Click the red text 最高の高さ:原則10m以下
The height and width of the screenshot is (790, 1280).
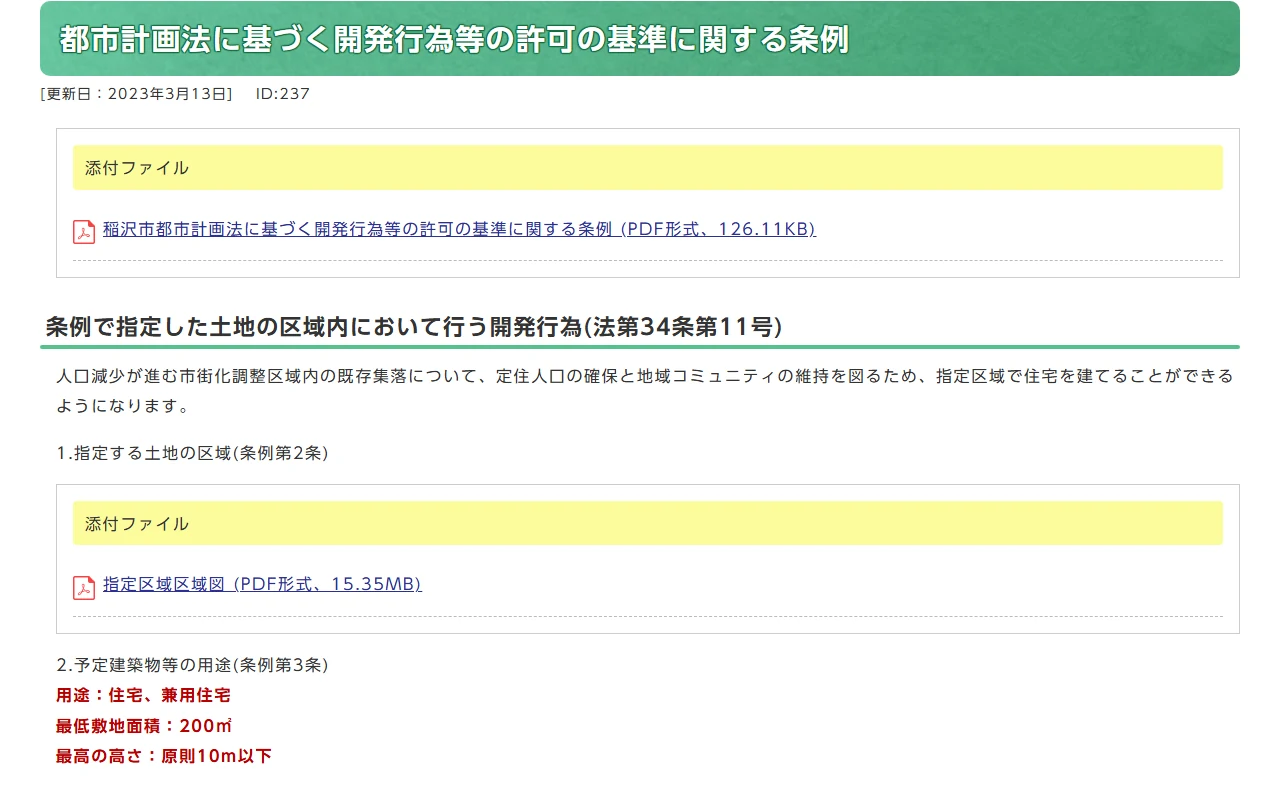[164, 756]
